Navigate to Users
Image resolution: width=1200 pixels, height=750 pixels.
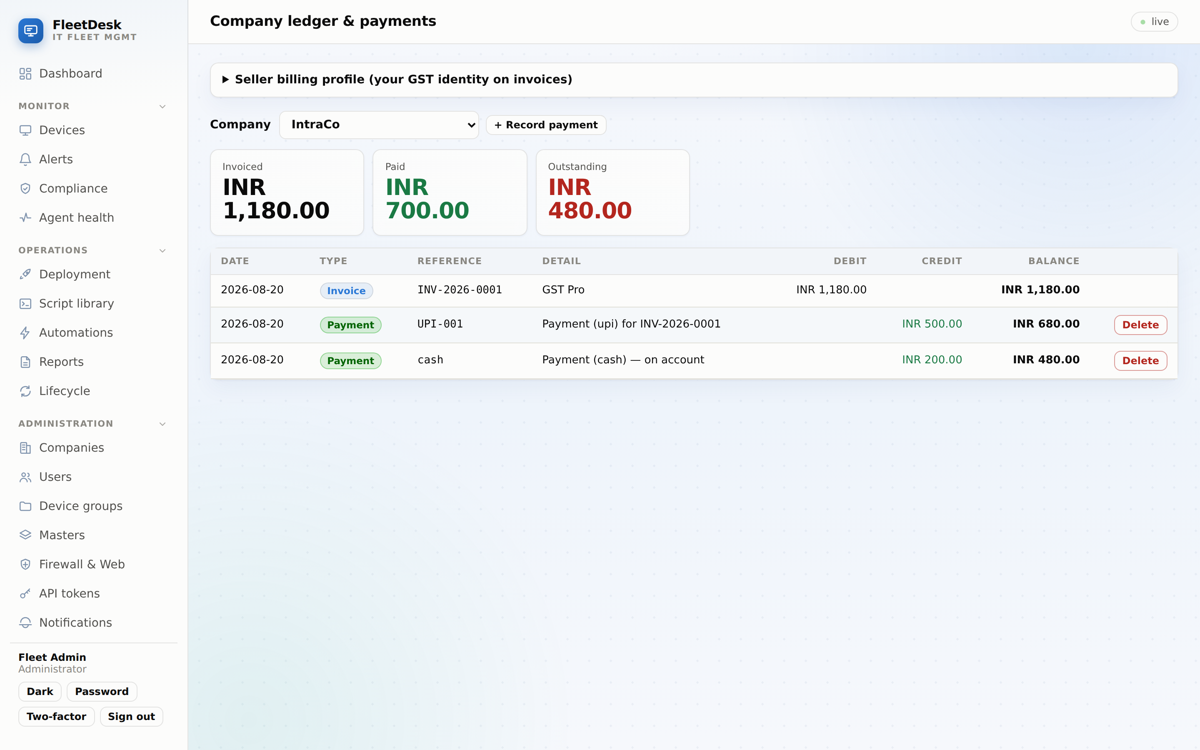[94, 477]
